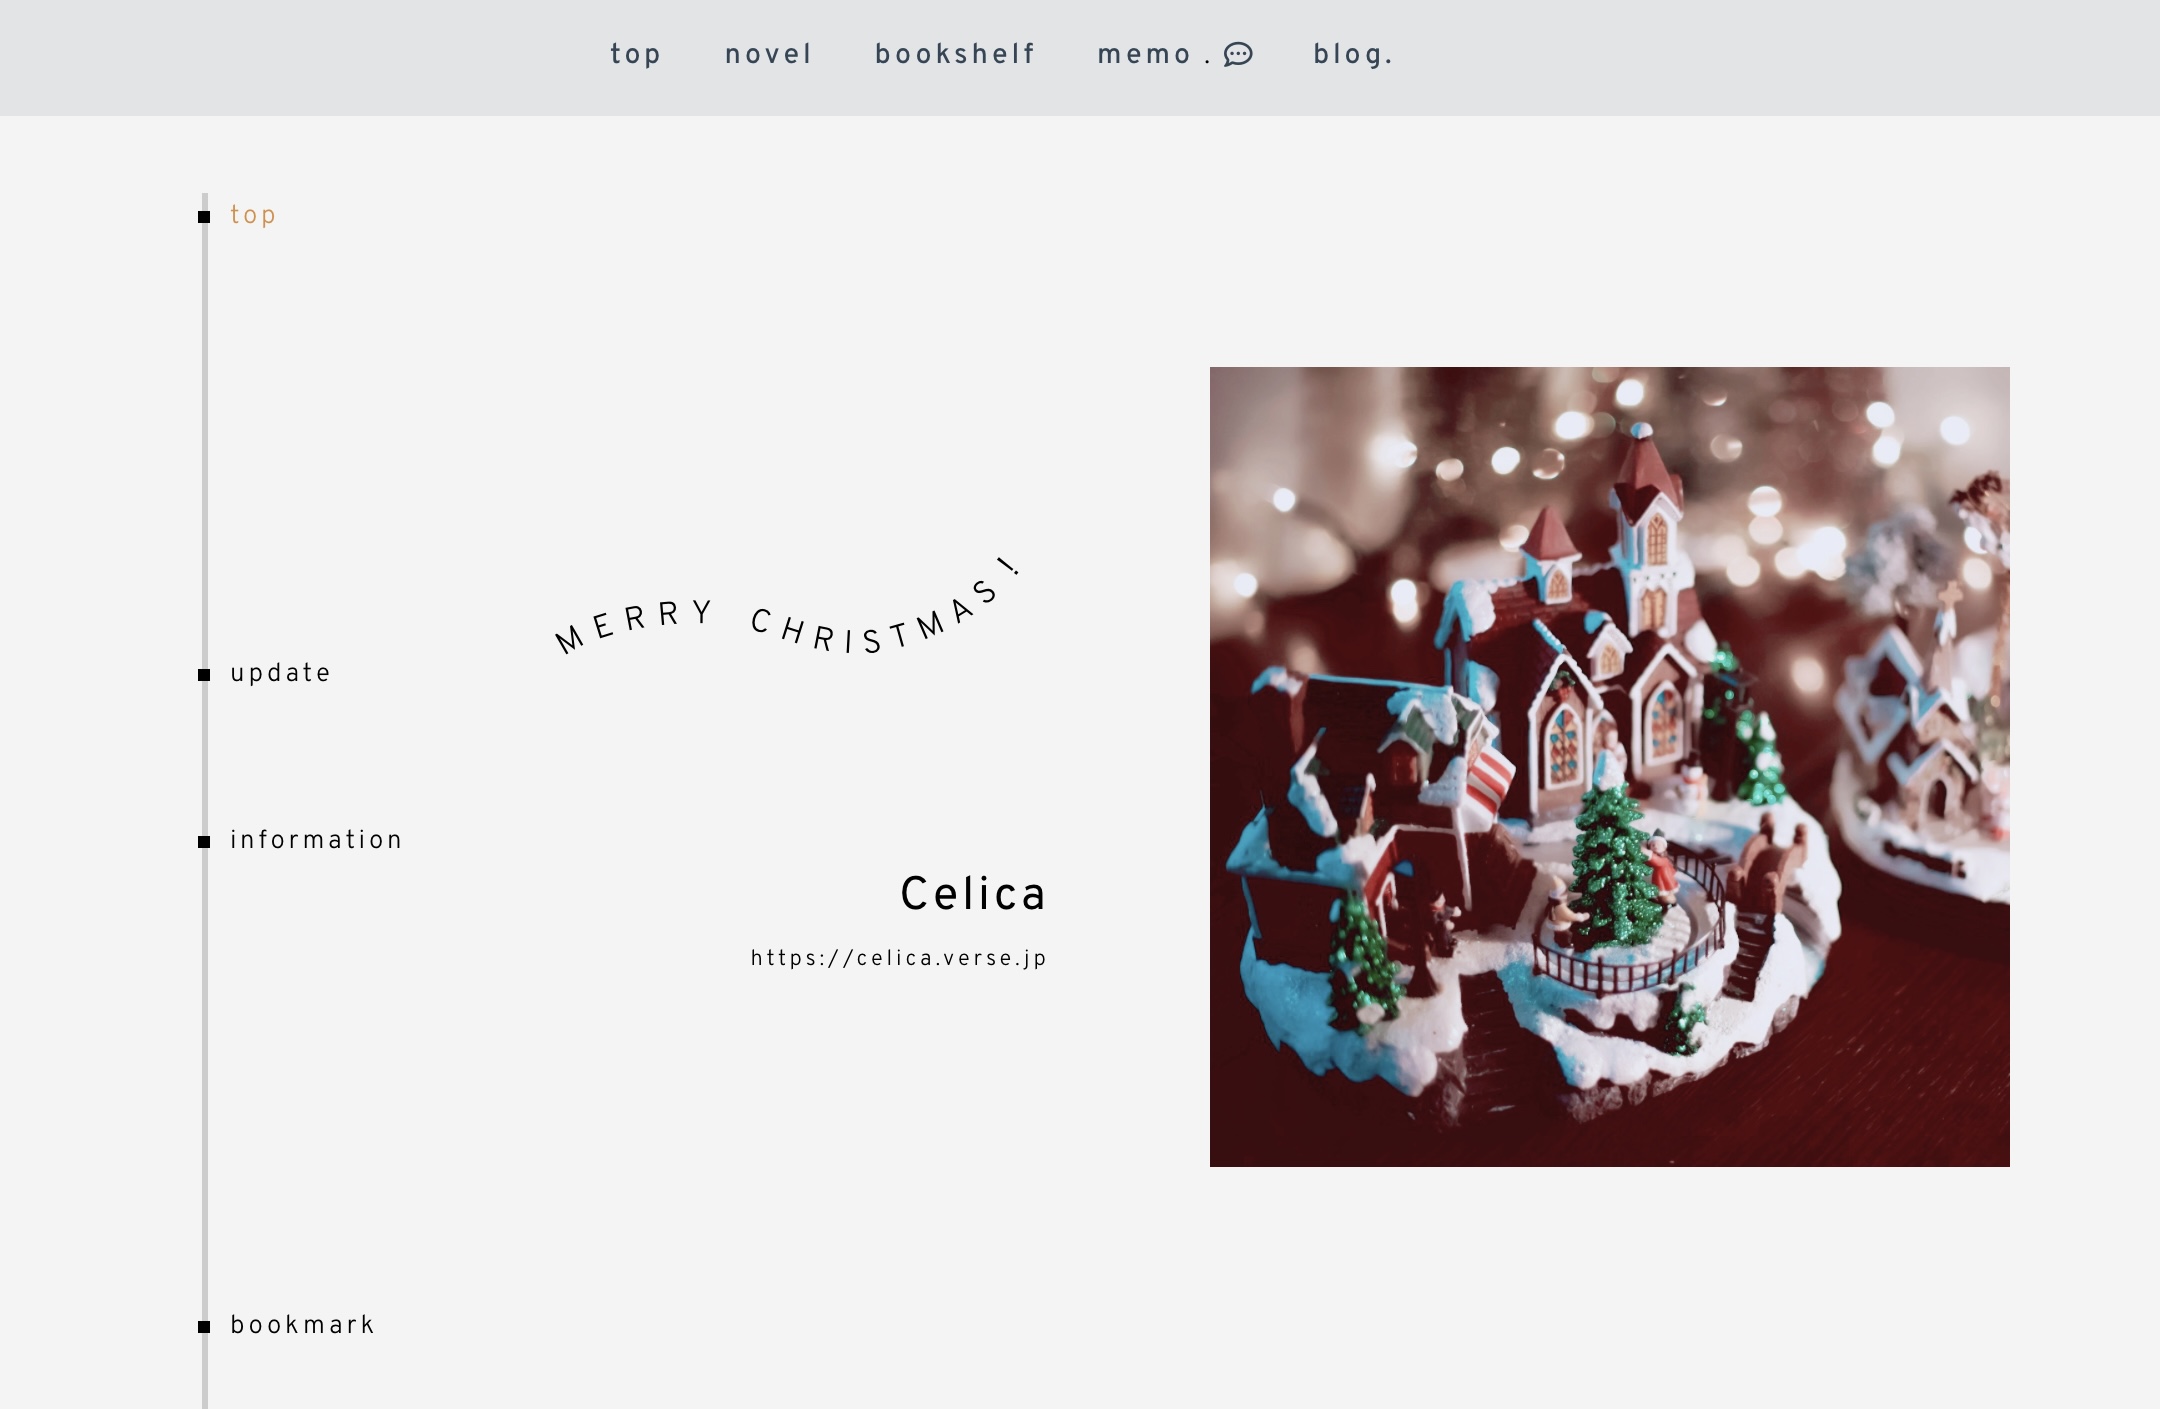Click the square marker beside update
The width and height of the screenshot is (2160, 1409).
[x=204, y=675]
